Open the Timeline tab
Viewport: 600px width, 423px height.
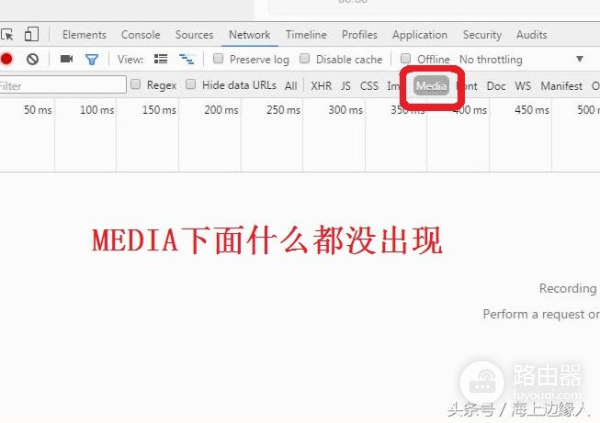point(306,35)
